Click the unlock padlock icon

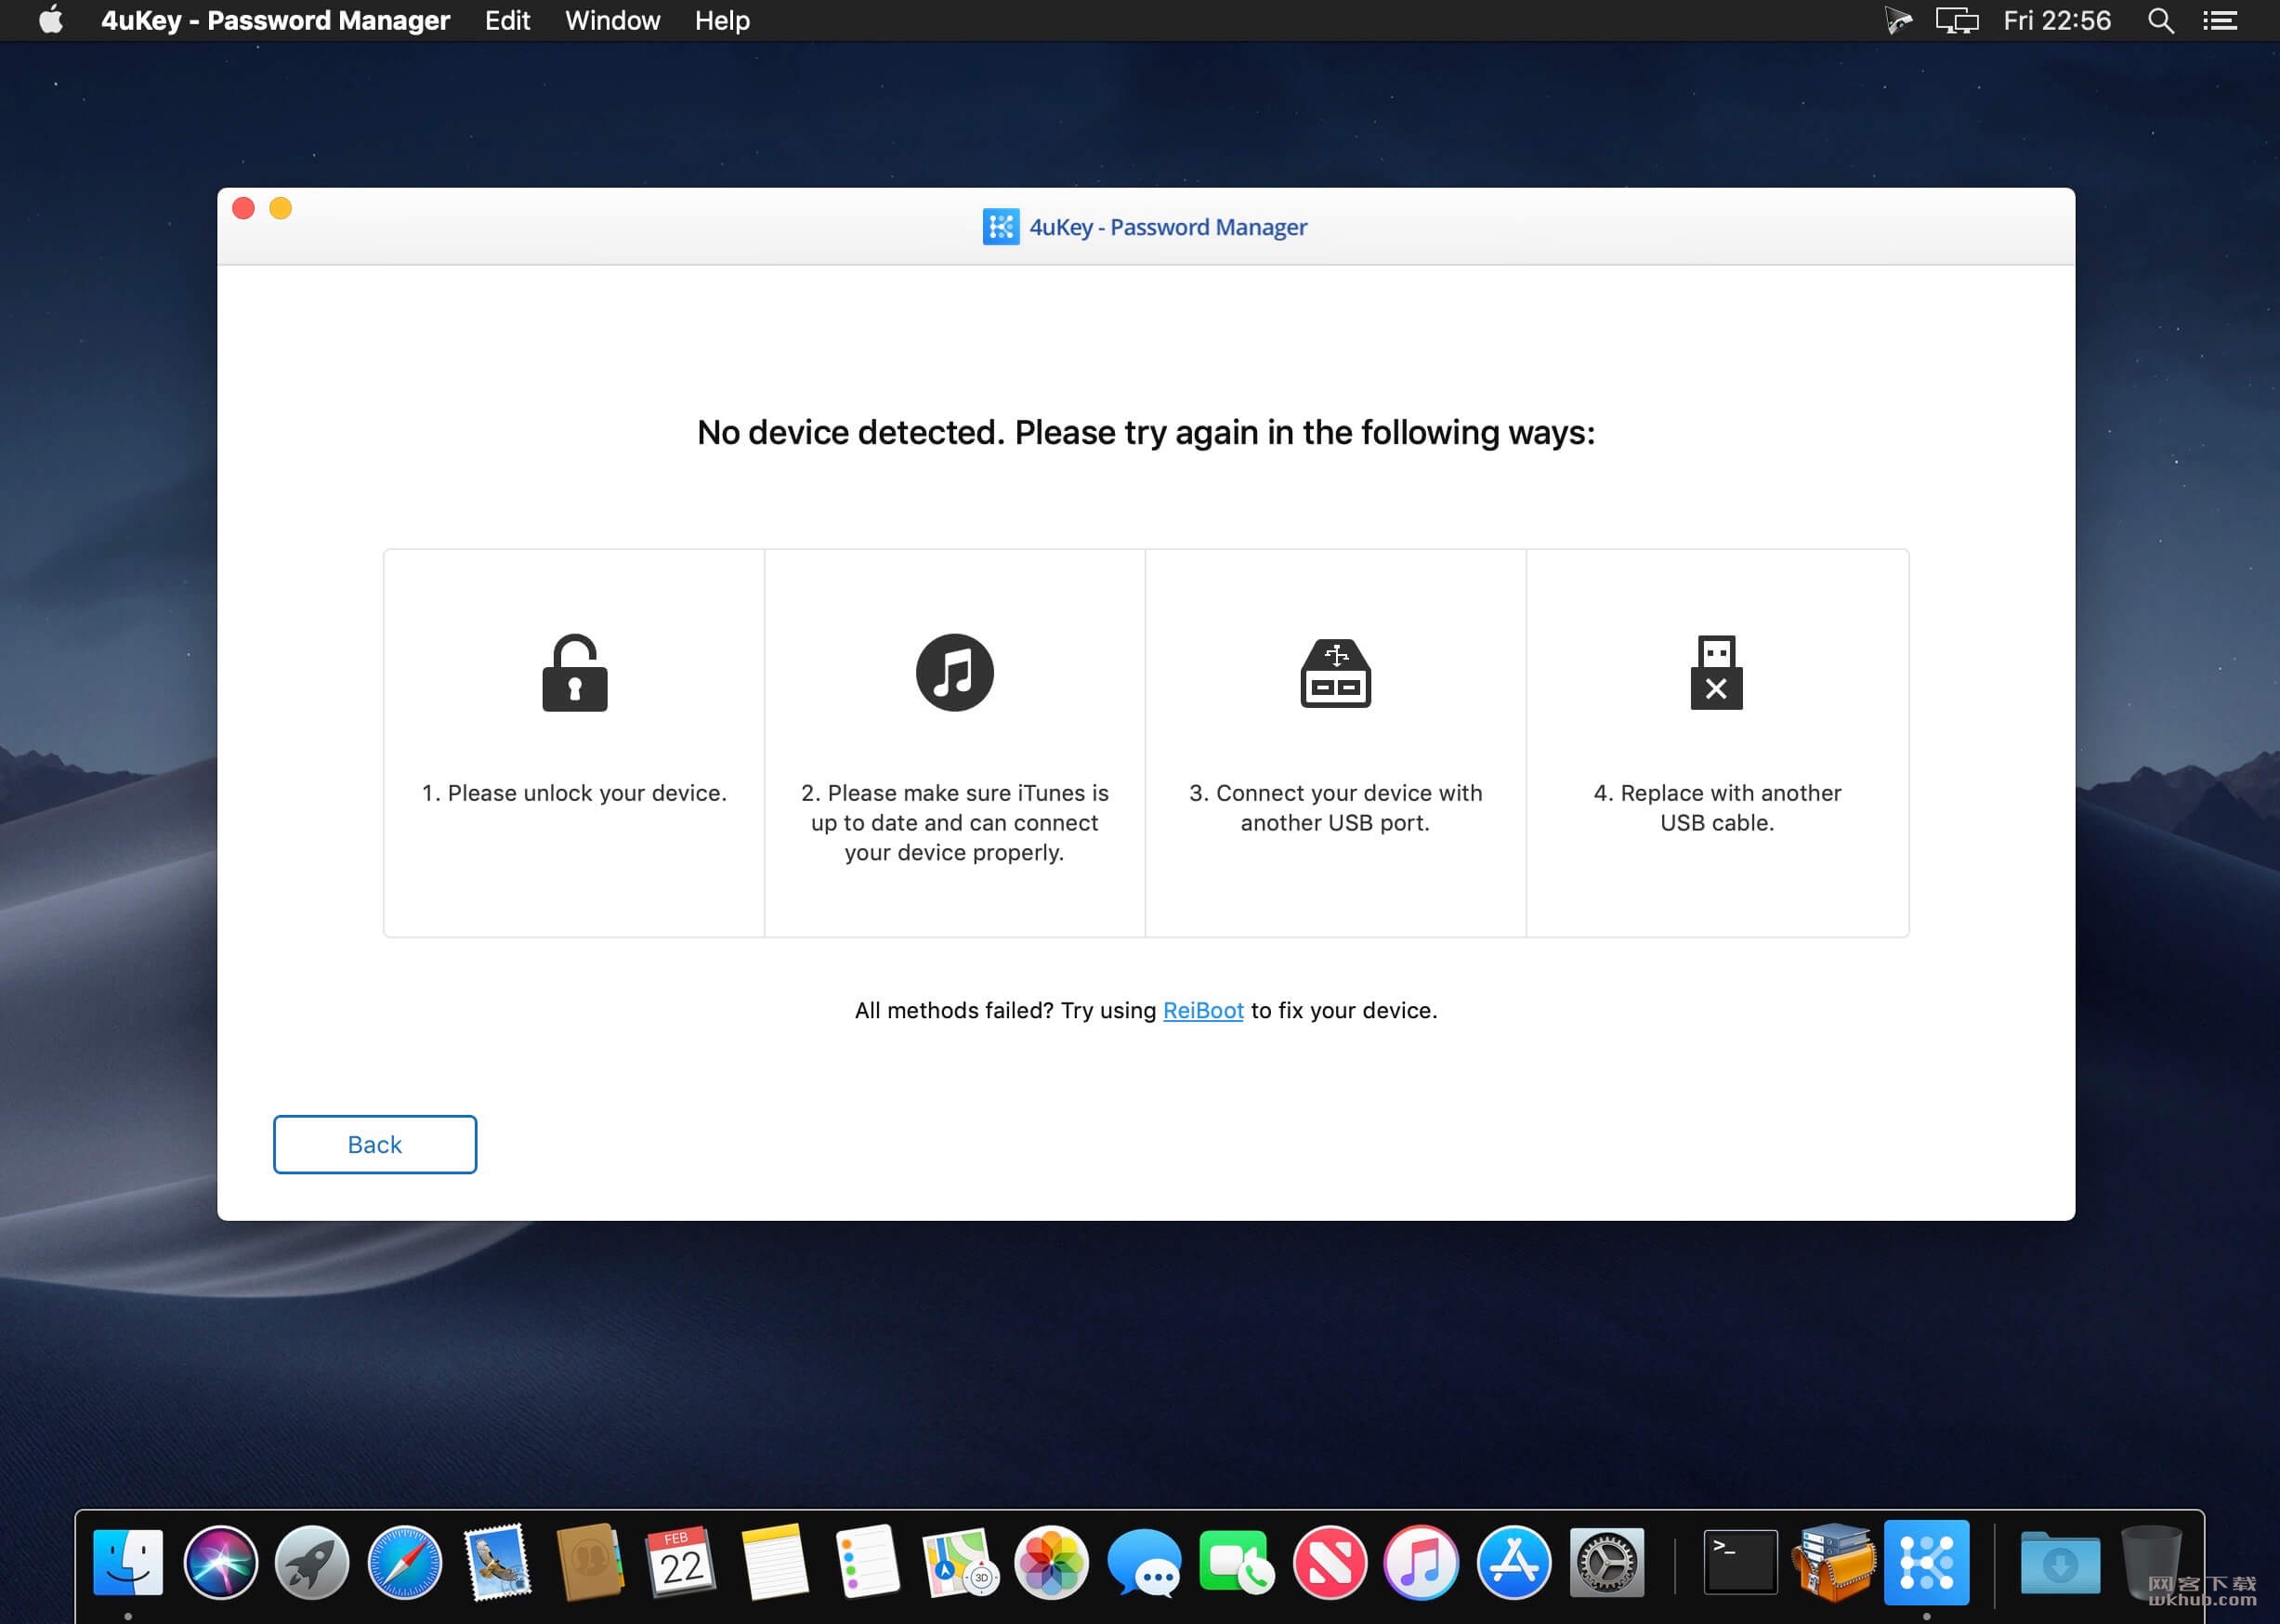pos(574,673)
